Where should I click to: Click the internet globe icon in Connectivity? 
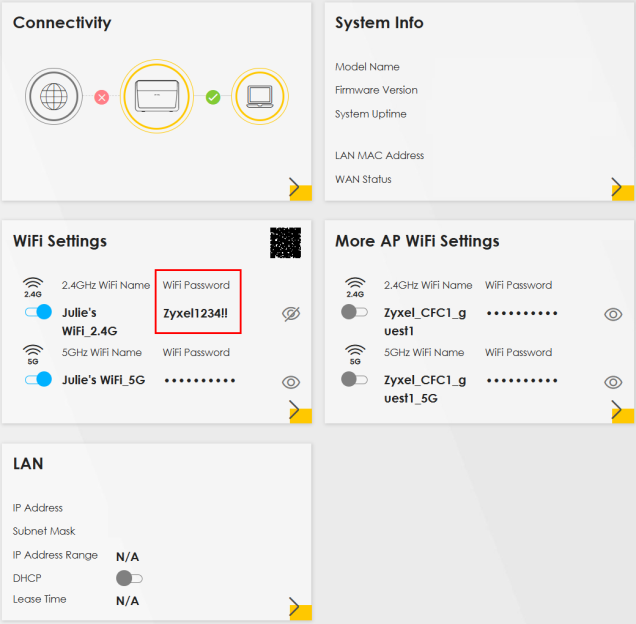click(53, 97)
